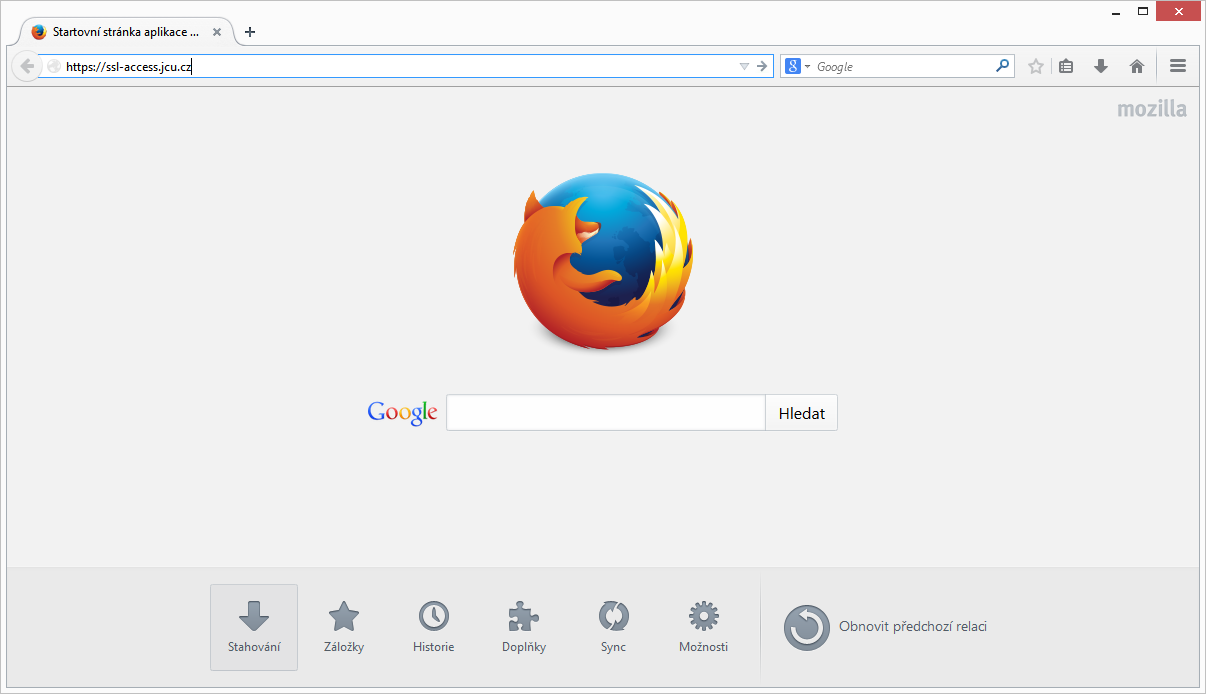Image resolution: width=1206 pixels, height=694 pixels.
Task: Click the search magnifier icon
Action: (x=1003, y=66)
